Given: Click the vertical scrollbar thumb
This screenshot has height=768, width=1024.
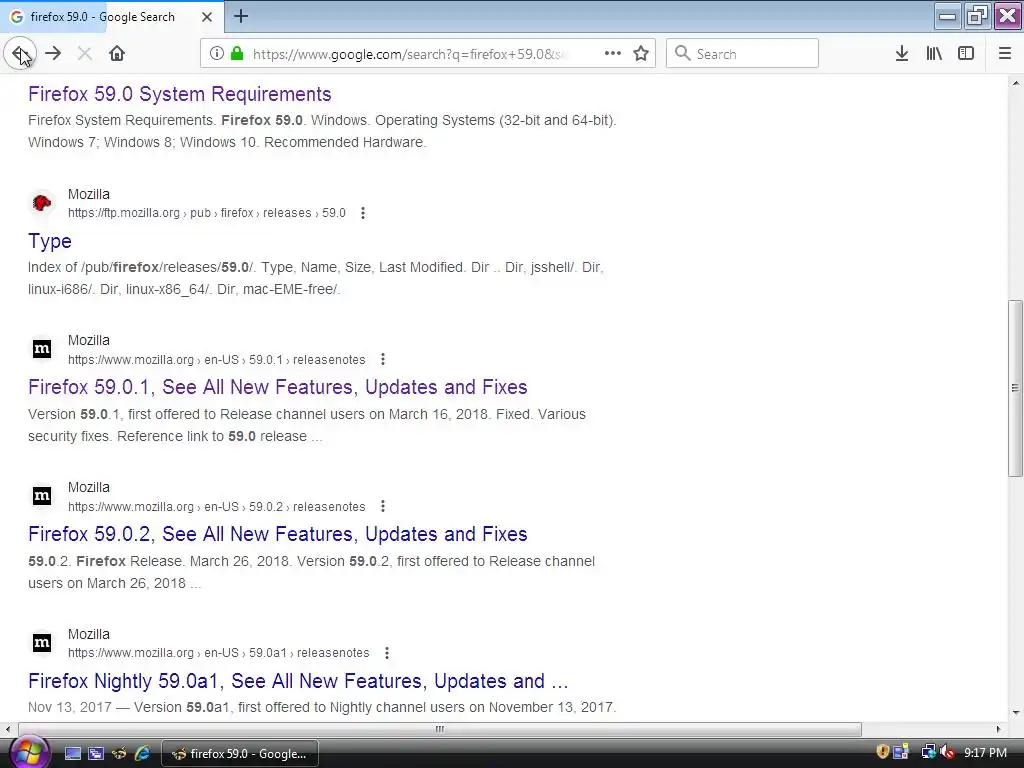Looking at the screenshot, I should pyautogui.click(x=1015, y=388).
